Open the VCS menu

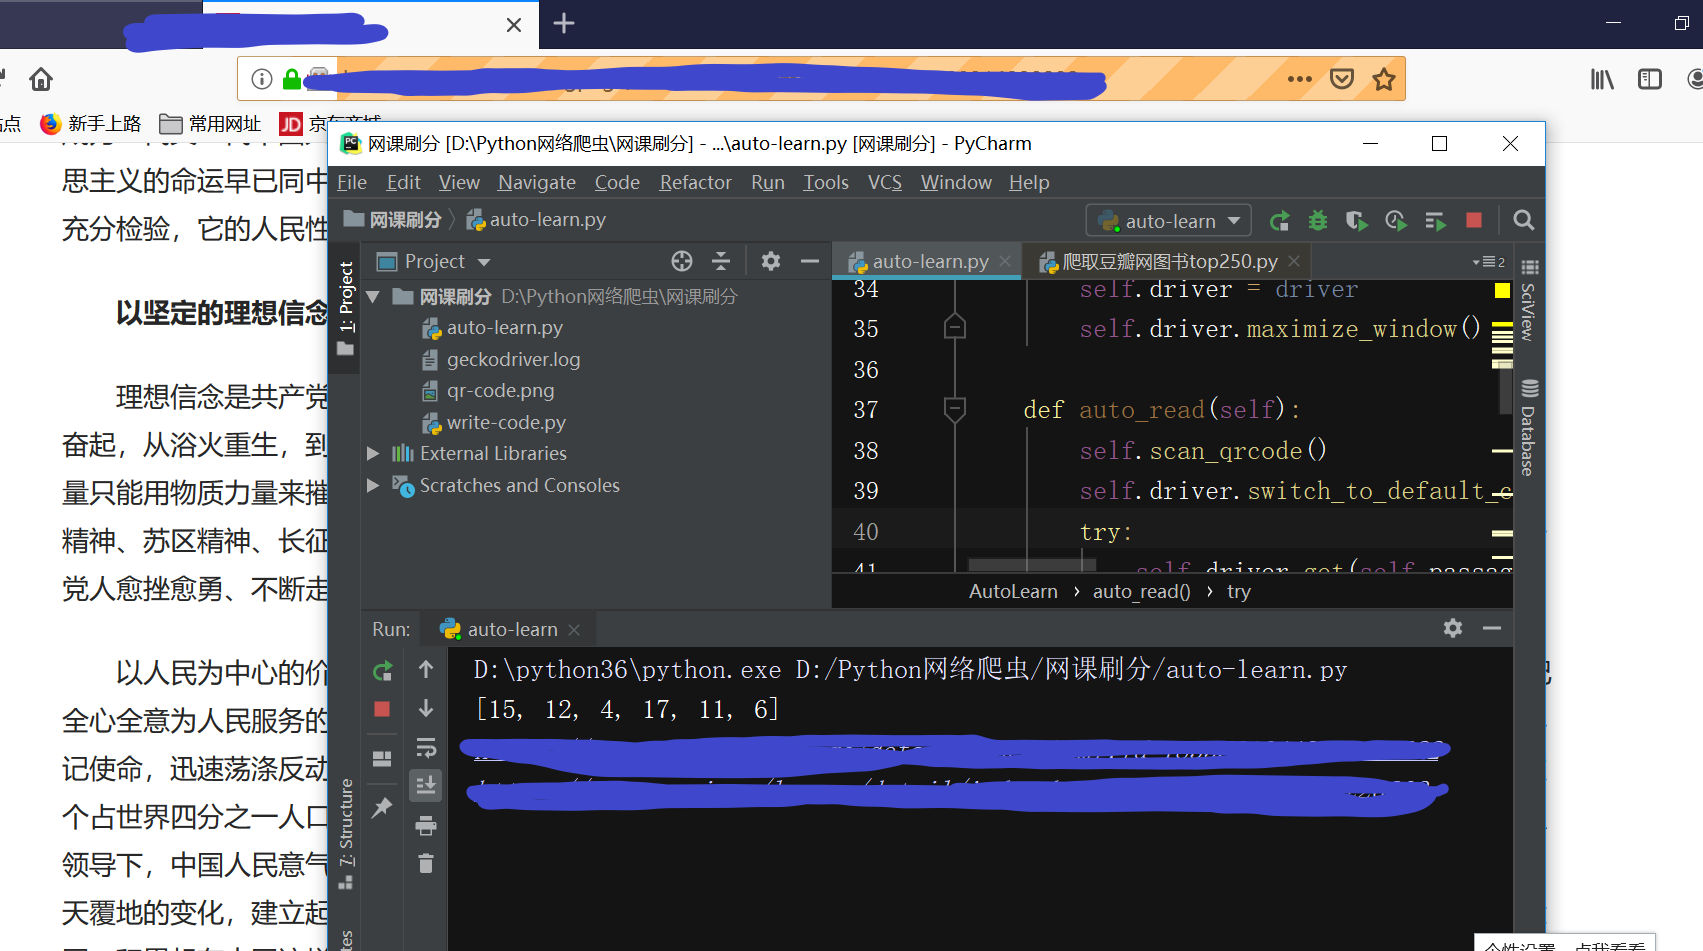pyautogui.click(x=885, y=183)
